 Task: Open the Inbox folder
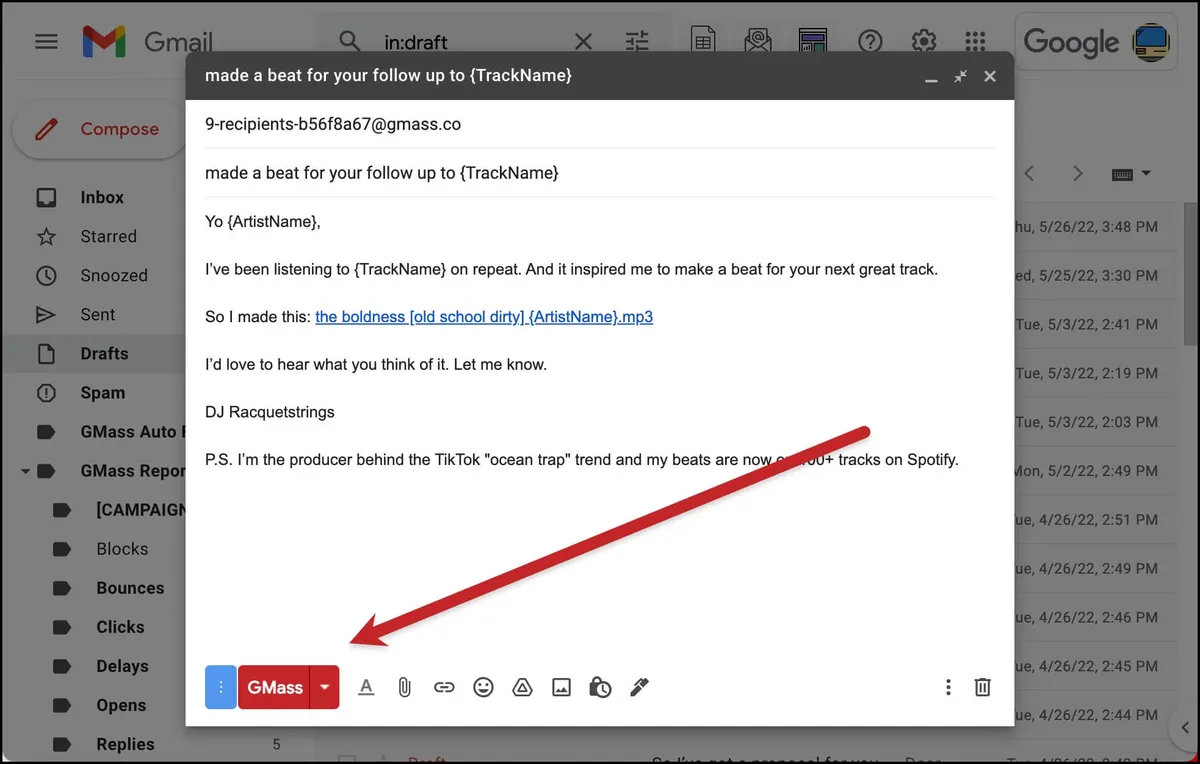click(102, 197)
